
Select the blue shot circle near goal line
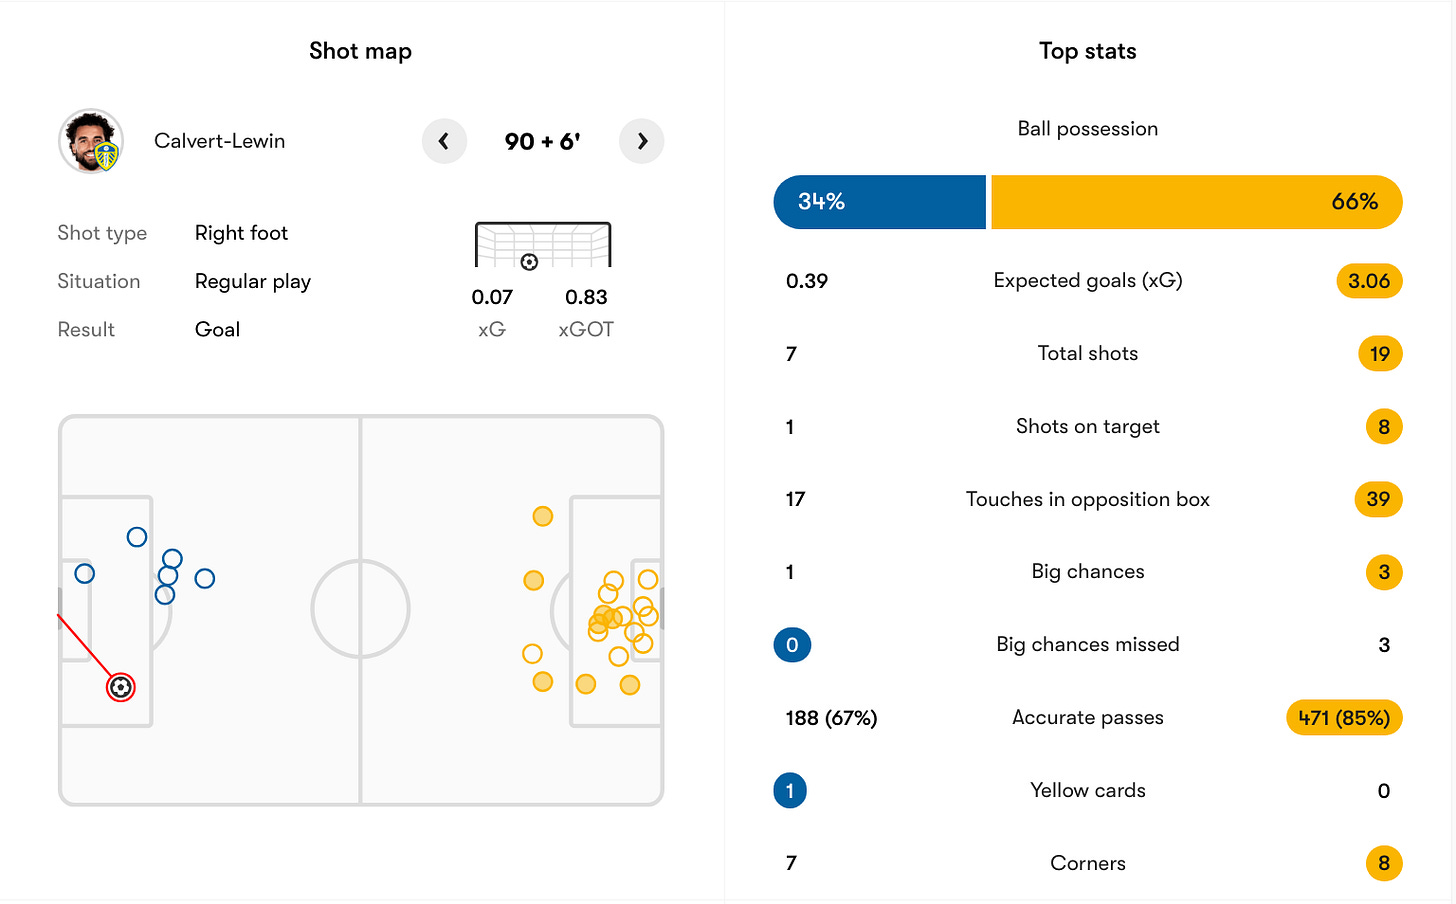[85, 574]
